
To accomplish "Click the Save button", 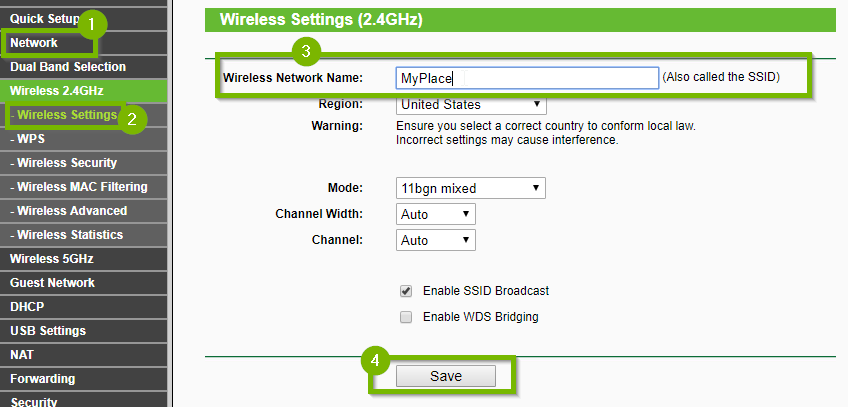I will (x=446, y=376).
